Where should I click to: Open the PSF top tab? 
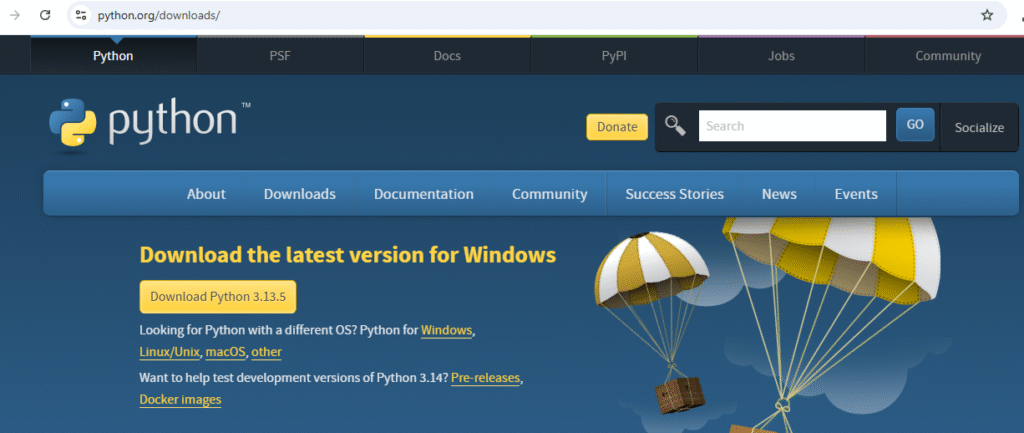[280, 56]
